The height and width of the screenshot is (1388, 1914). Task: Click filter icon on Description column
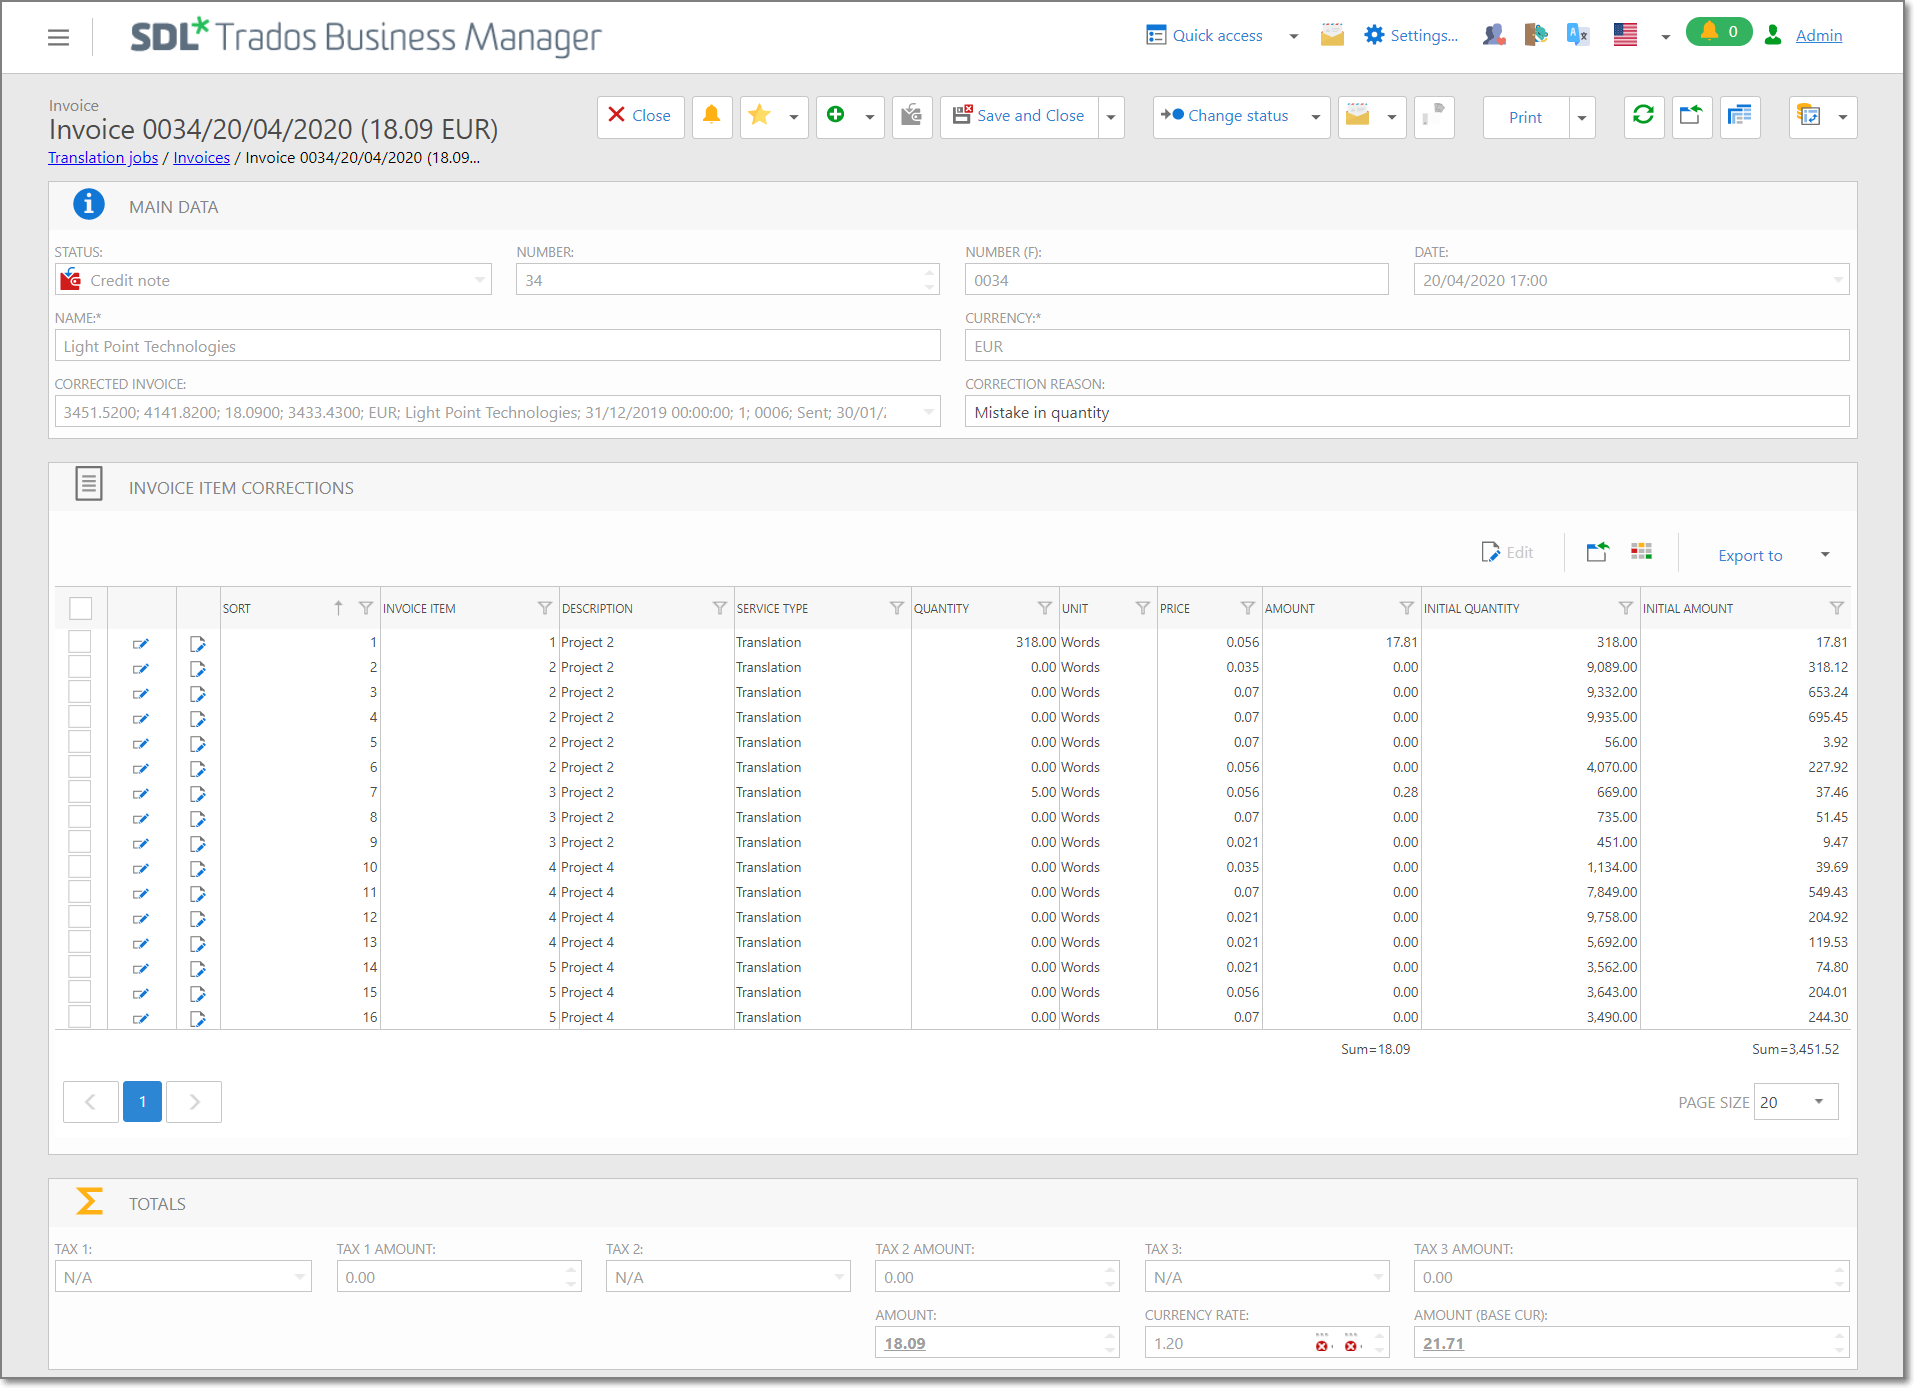[x=719, y=608]
